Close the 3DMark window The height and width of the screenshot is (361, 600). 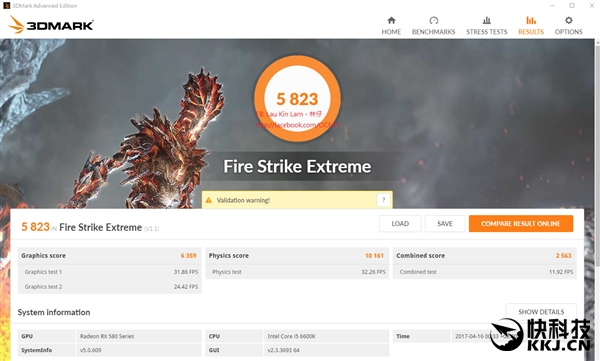(592, 5)
